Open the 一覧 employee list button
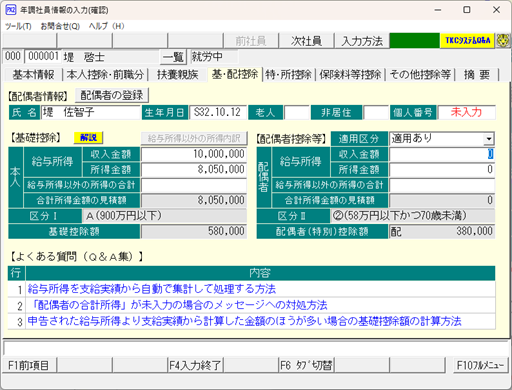 click(173, 57)
